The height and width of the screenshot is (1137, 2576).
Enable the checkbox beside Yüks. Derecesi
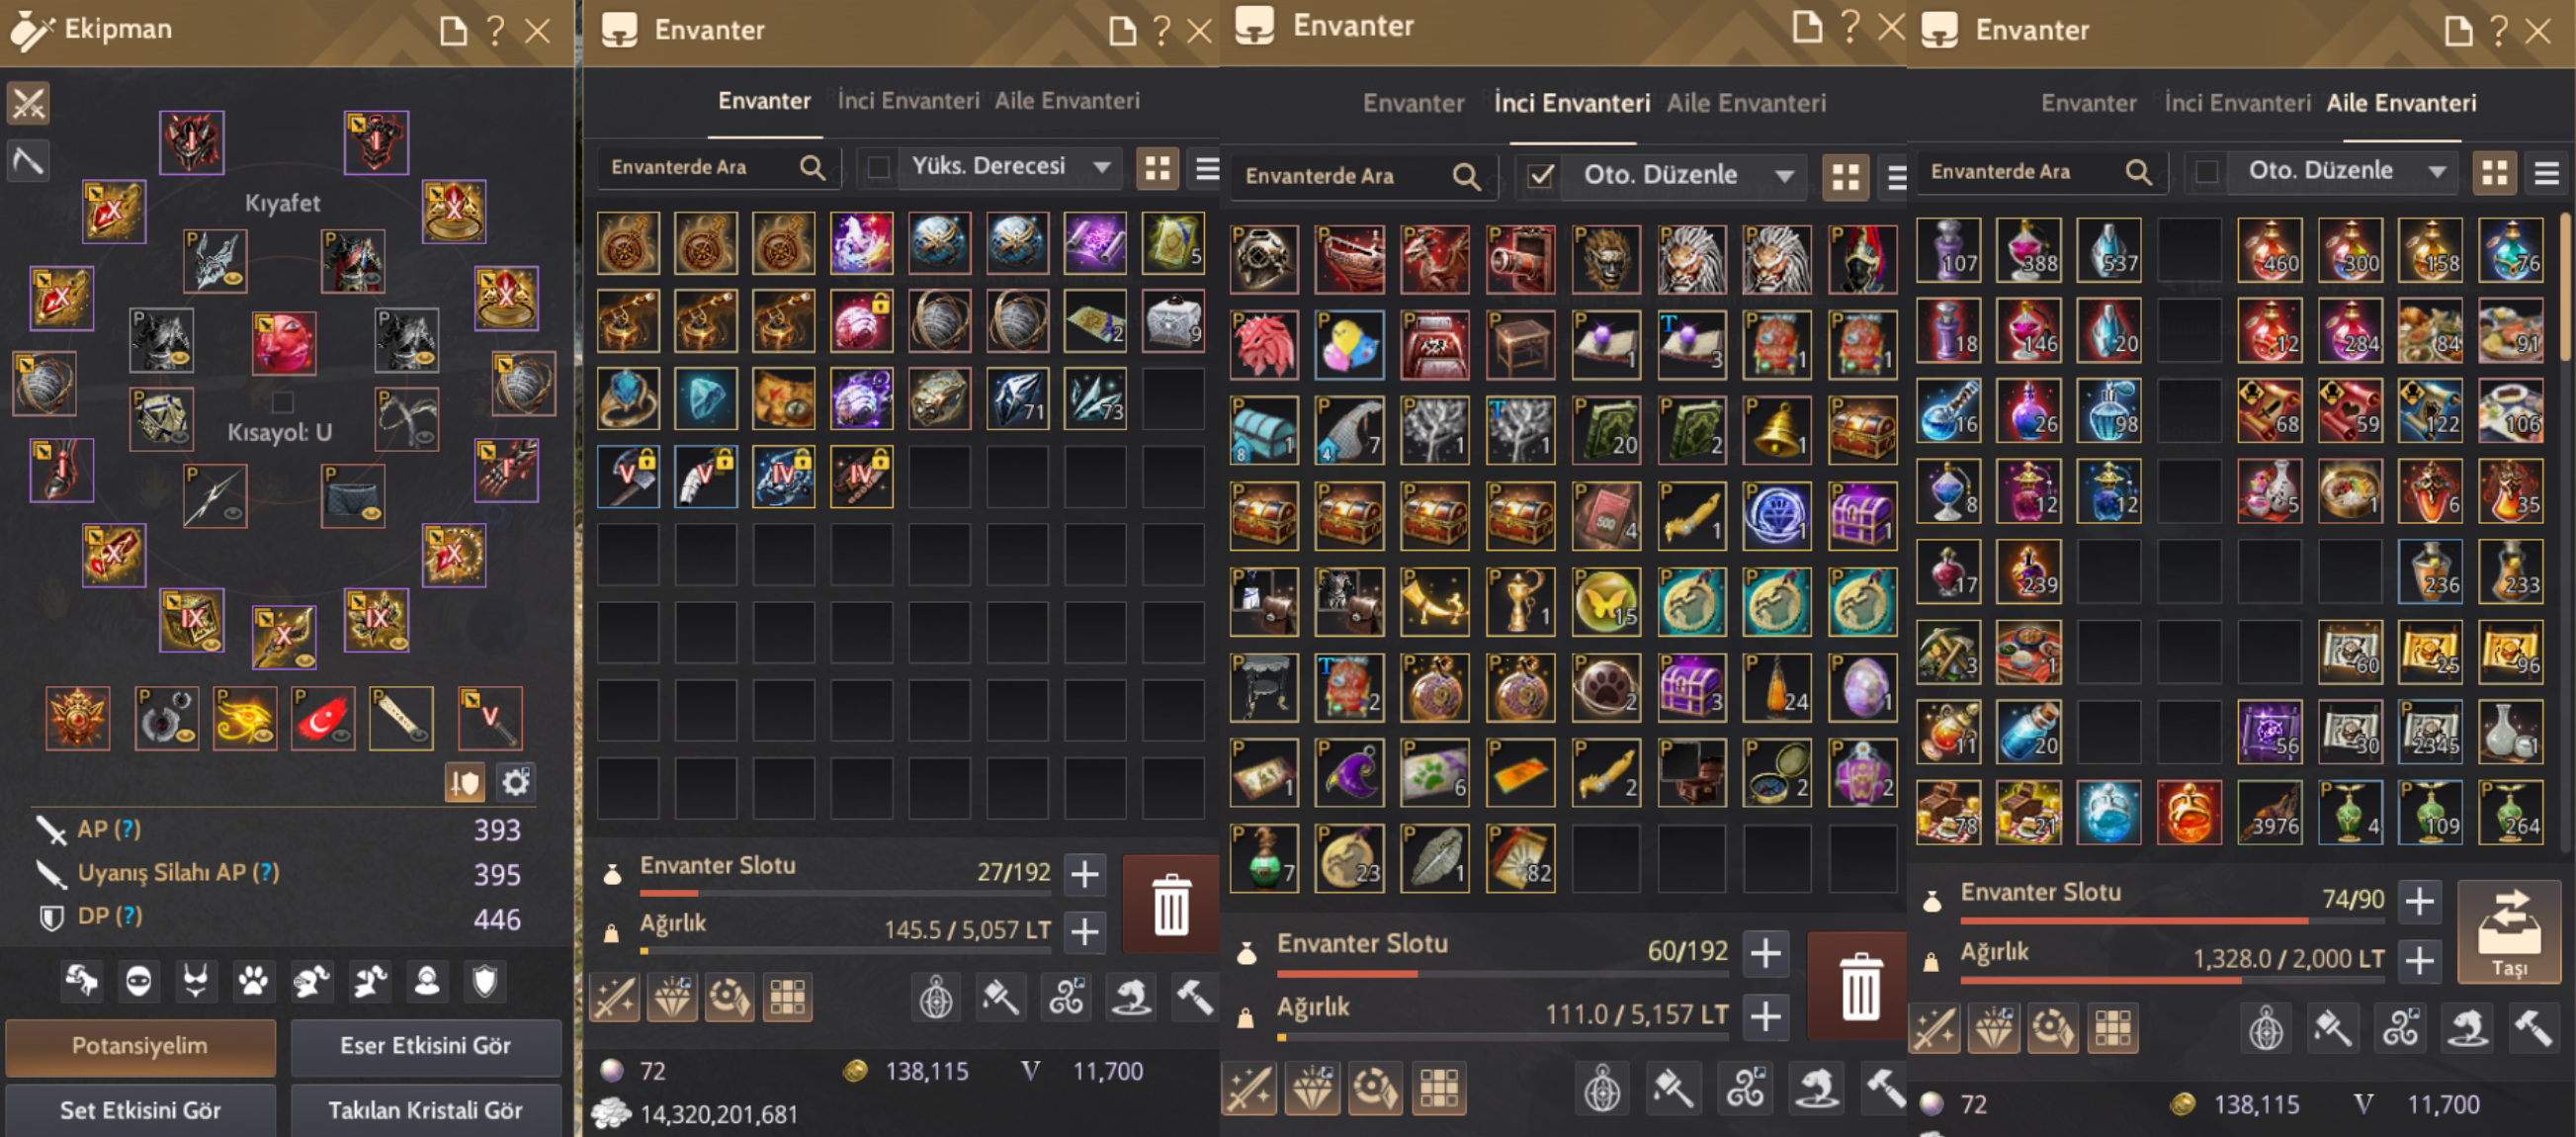(878, 167)
